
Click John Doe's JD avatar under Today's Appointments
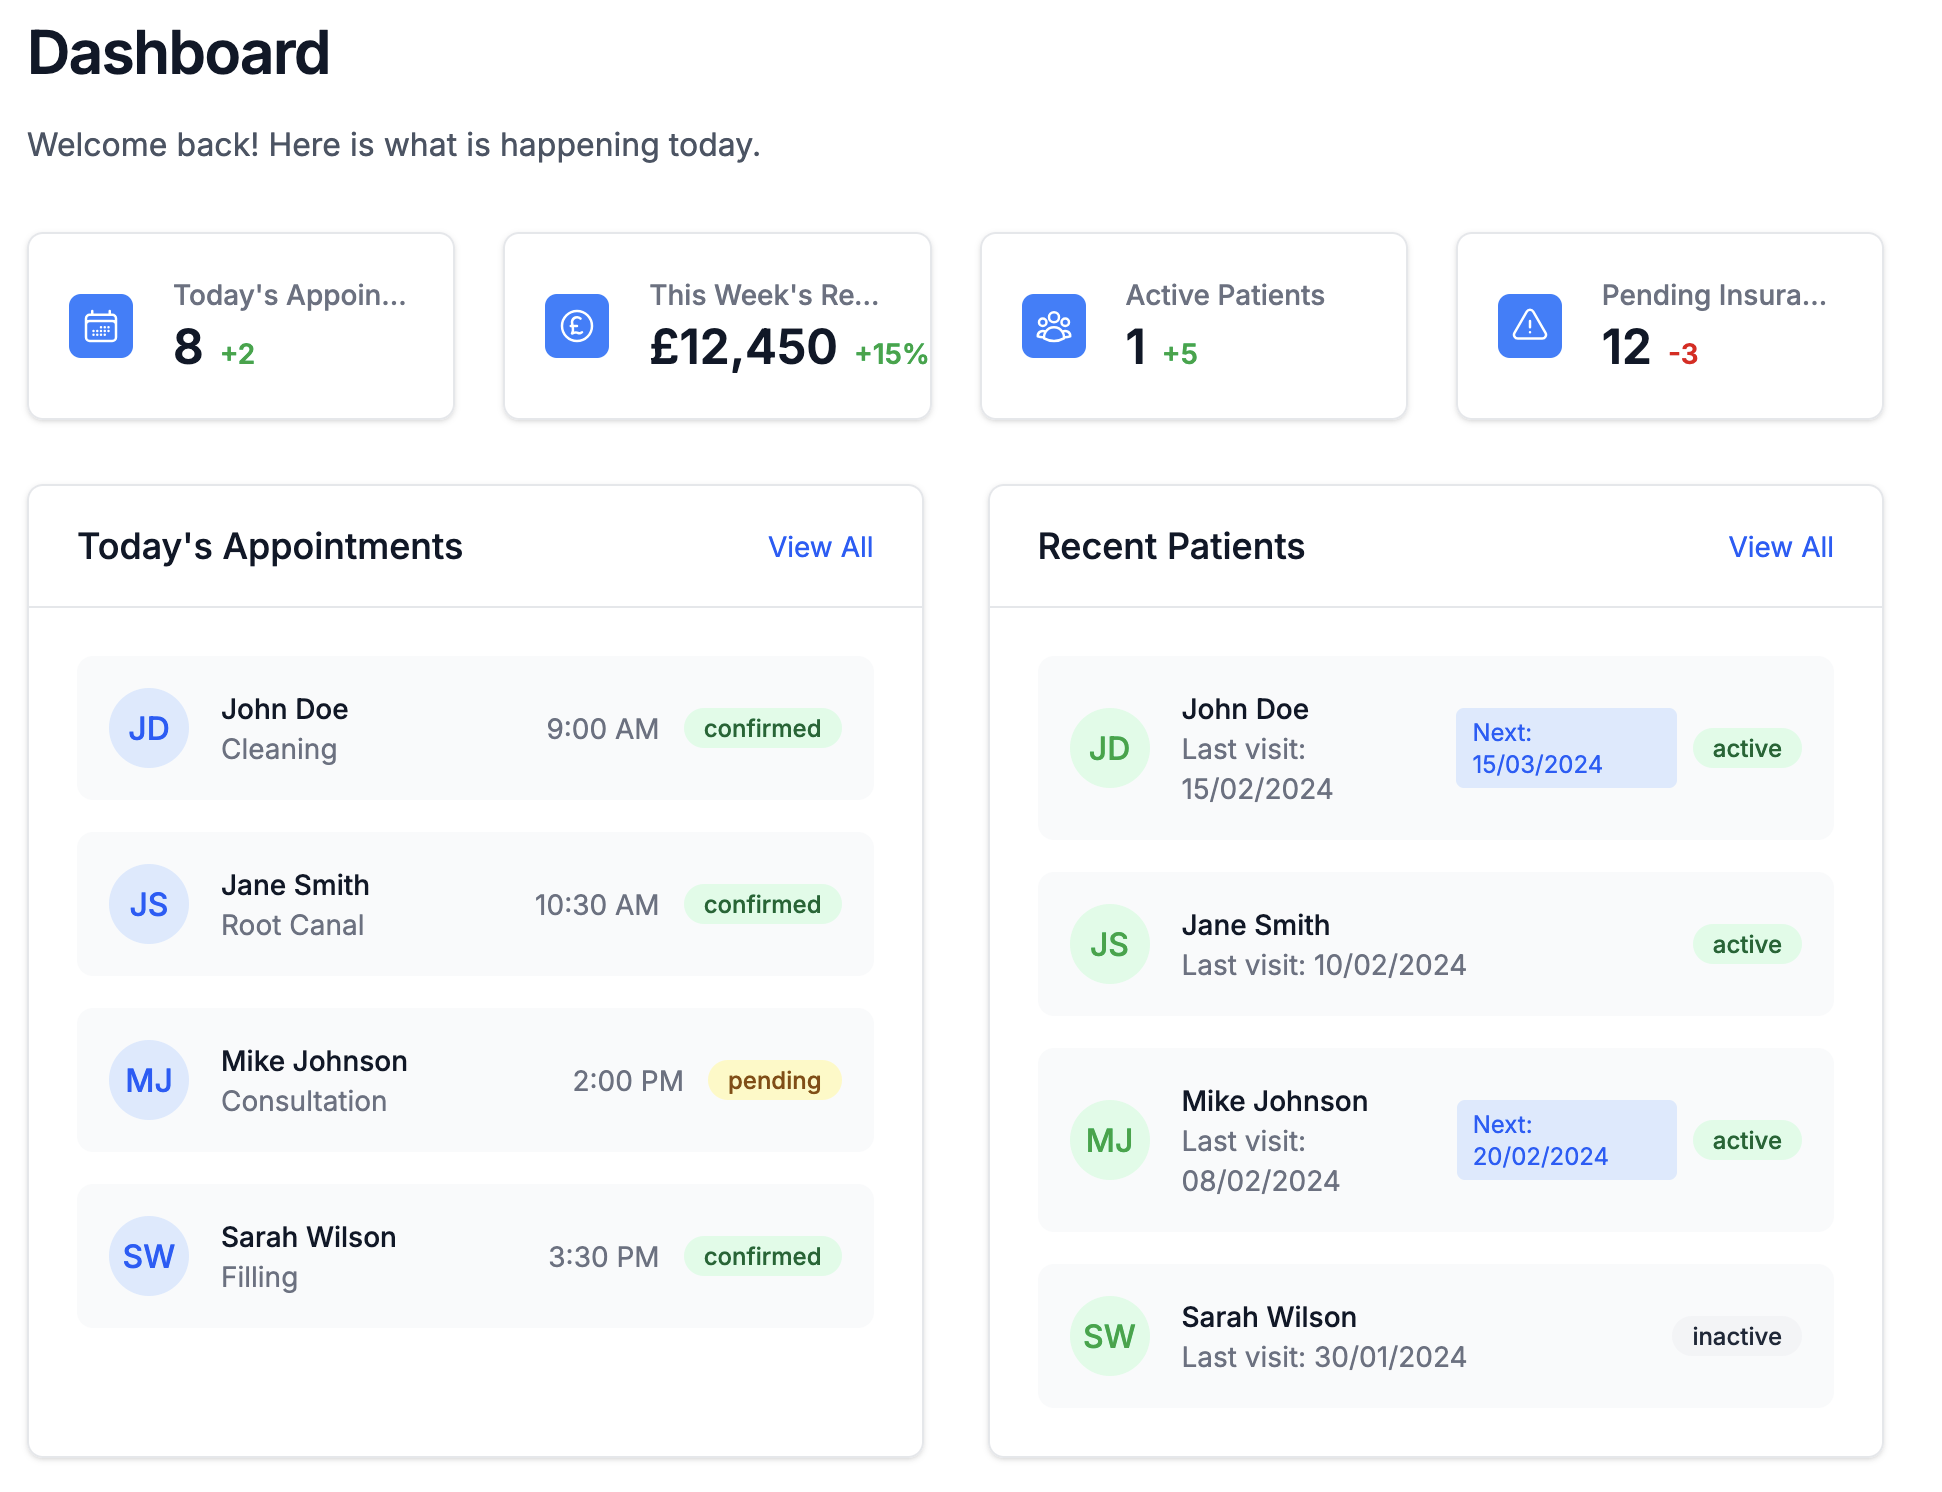coord(149,728)
